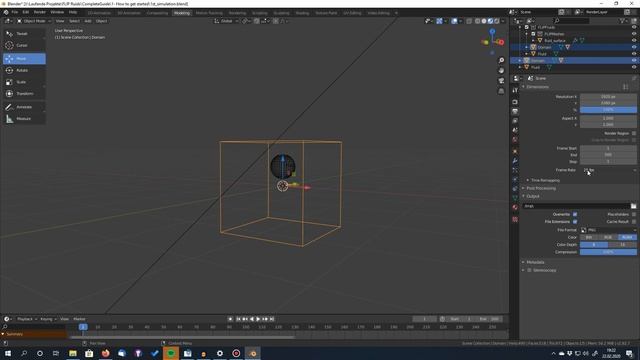Screen dimensions: 640x360
Task: Open the View Layer properties tab icon
Action: click(515, 121)
